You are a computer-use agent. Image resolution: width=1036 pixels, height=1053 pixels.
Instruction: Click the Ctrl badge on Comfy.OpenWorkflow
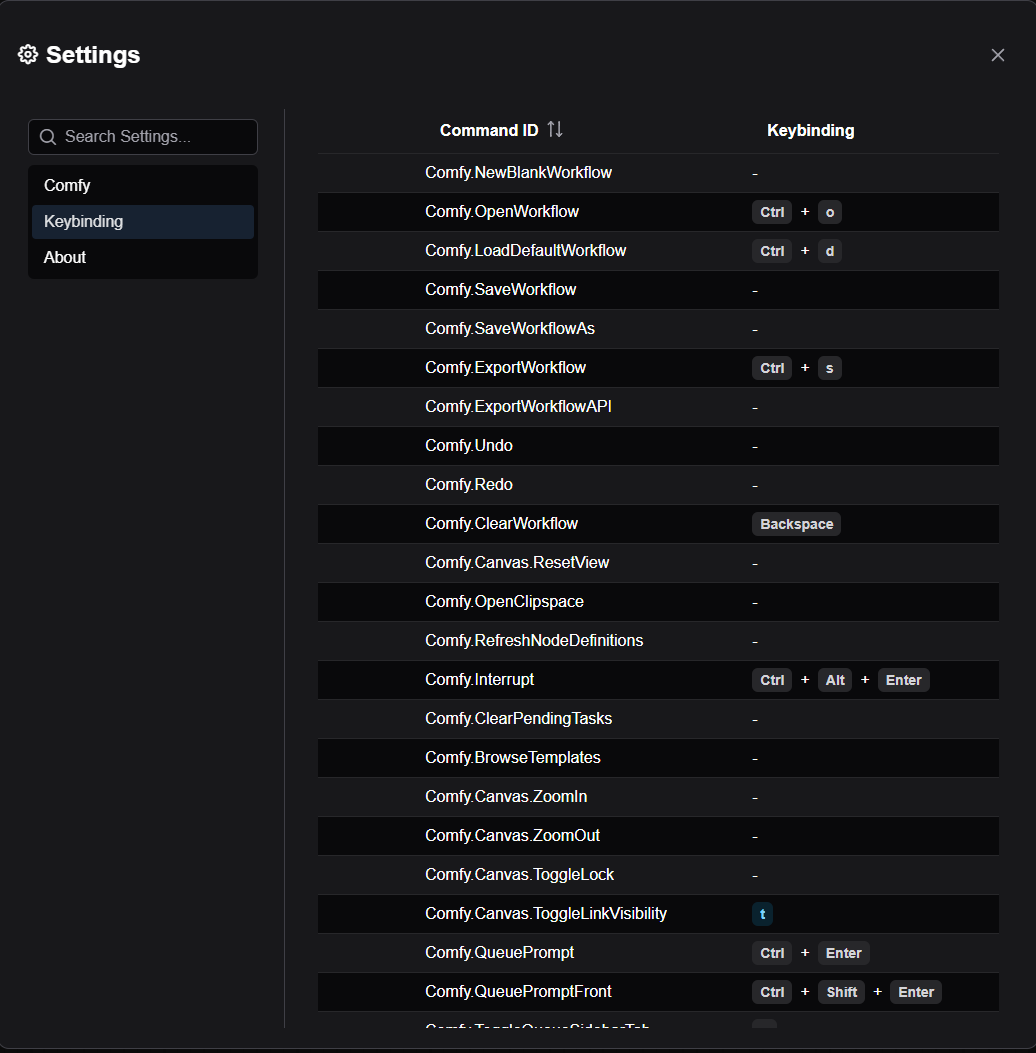(771, 211)
